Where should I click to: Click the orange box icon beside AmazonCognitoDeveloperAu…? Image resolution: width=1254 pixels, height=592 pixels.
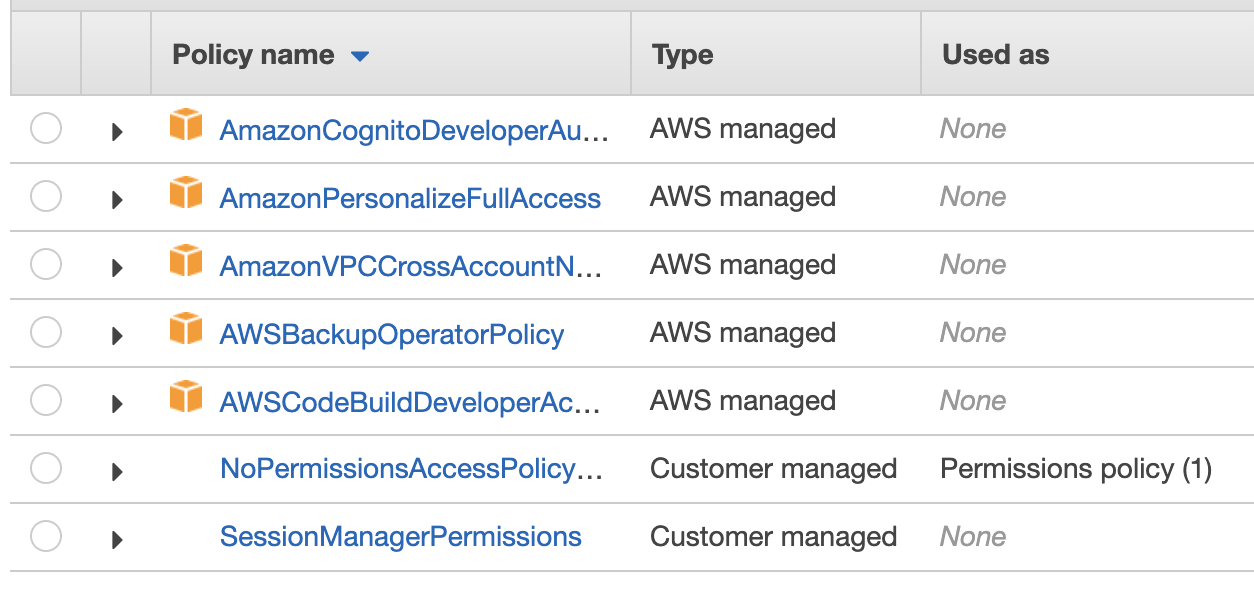pos(186,126)
